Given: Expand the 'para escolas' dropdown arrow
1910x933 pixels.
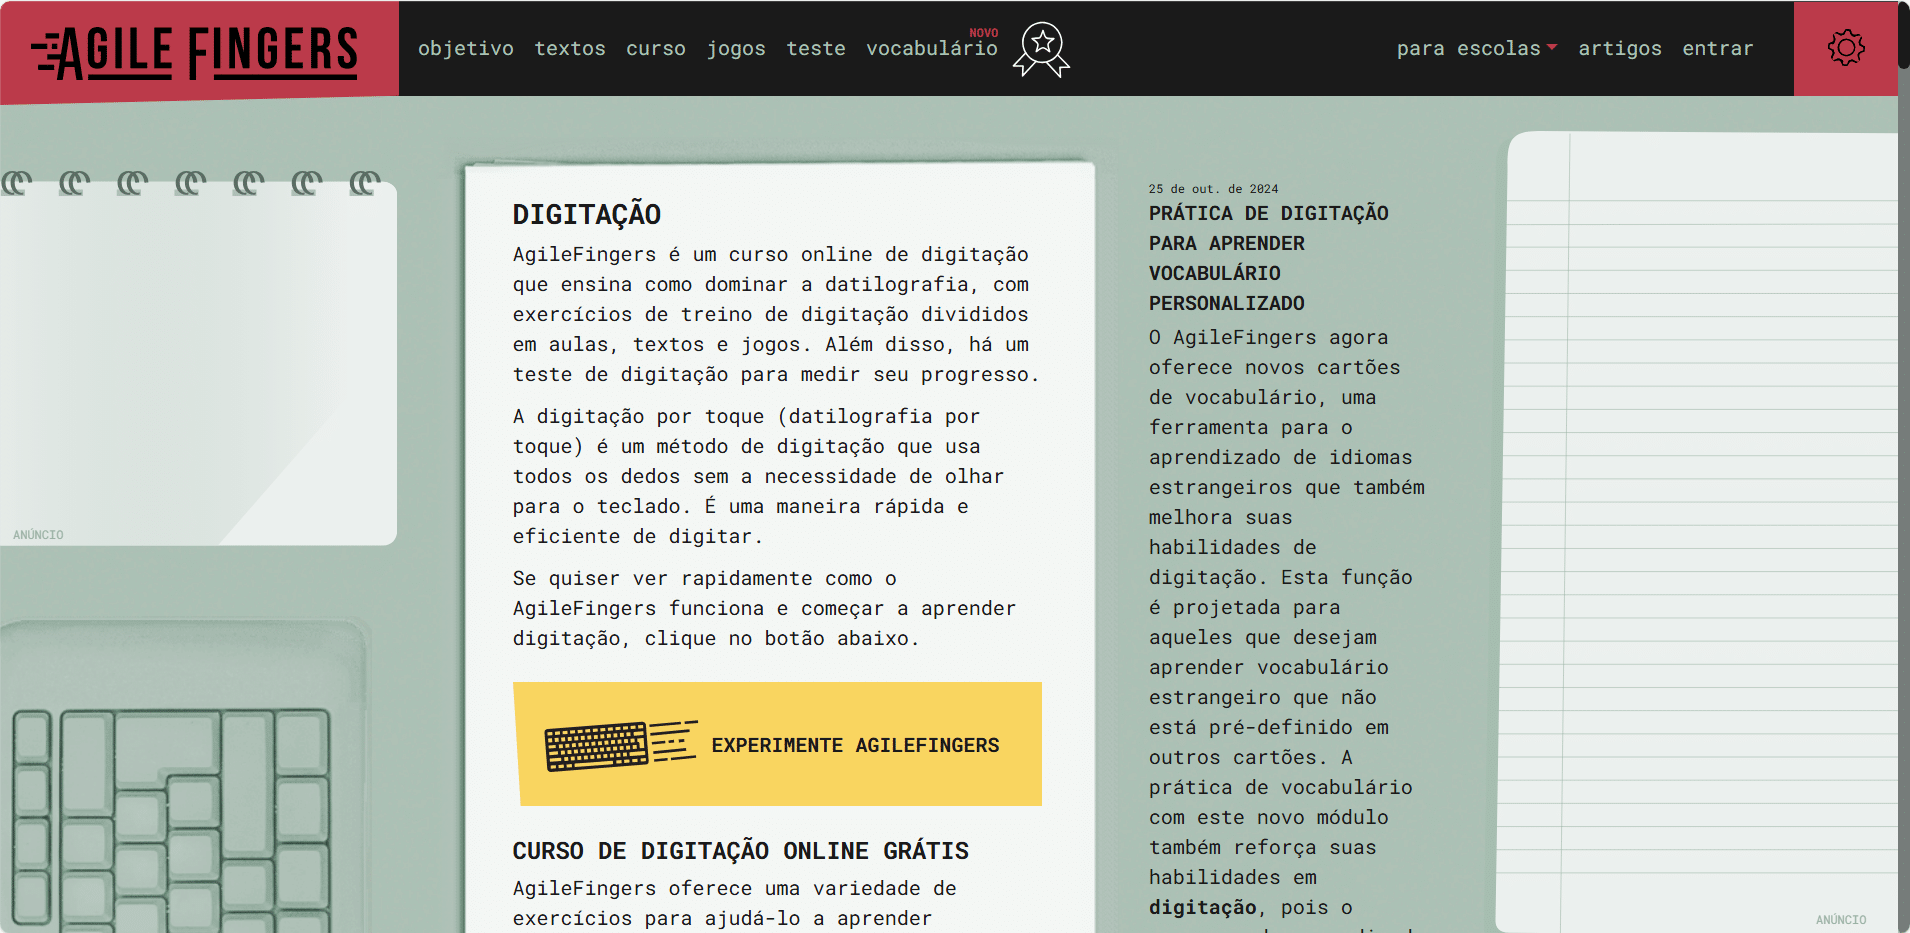Looking at the screenshot, I should click(x=1552, y=47).
